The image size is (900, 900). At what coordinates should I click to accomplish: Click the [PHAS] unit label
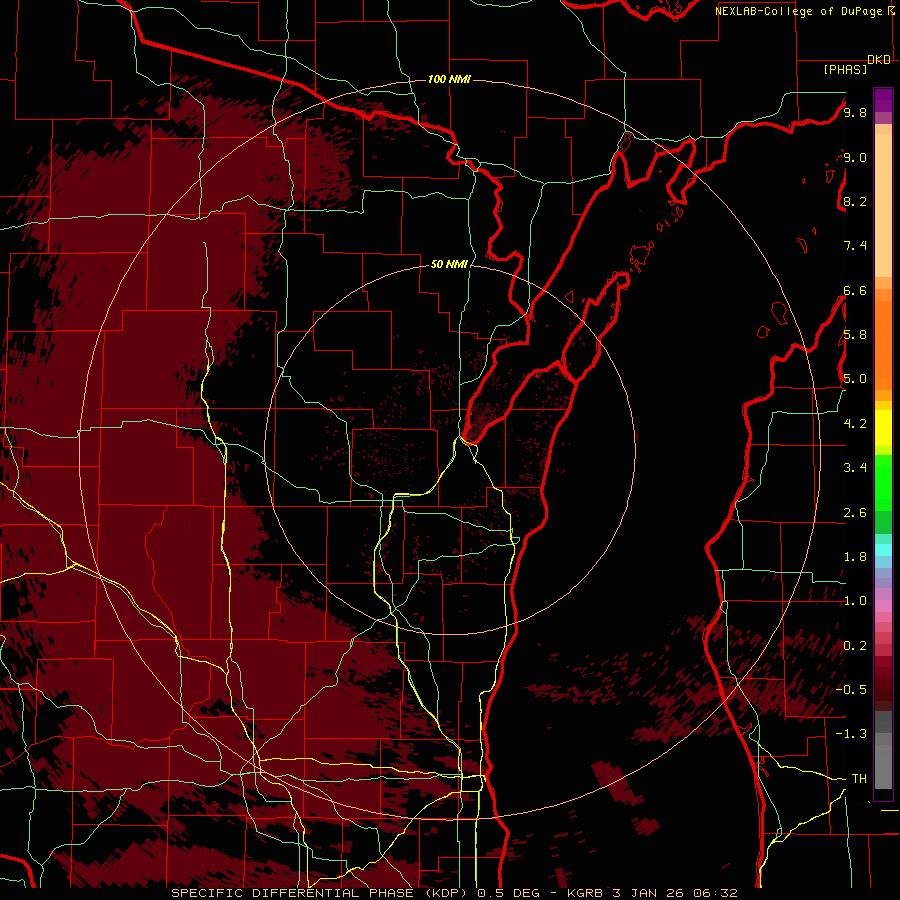click(x=845, y=70)
